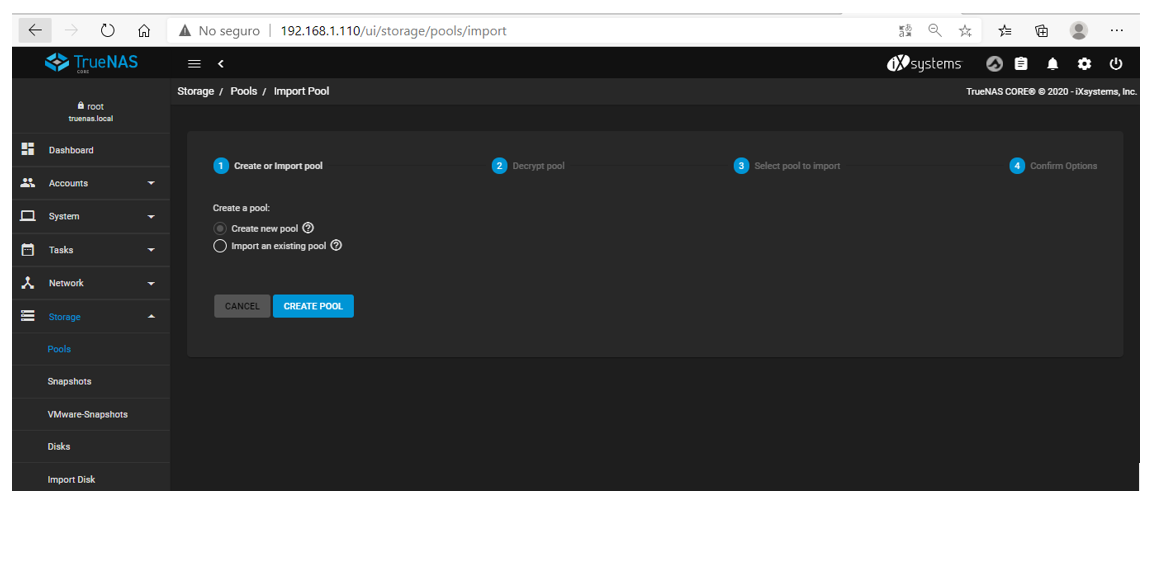Open the browser profile avatar
This screenshot has width=1156, height=567.
pyautogui.click(x=1079, y=31)
